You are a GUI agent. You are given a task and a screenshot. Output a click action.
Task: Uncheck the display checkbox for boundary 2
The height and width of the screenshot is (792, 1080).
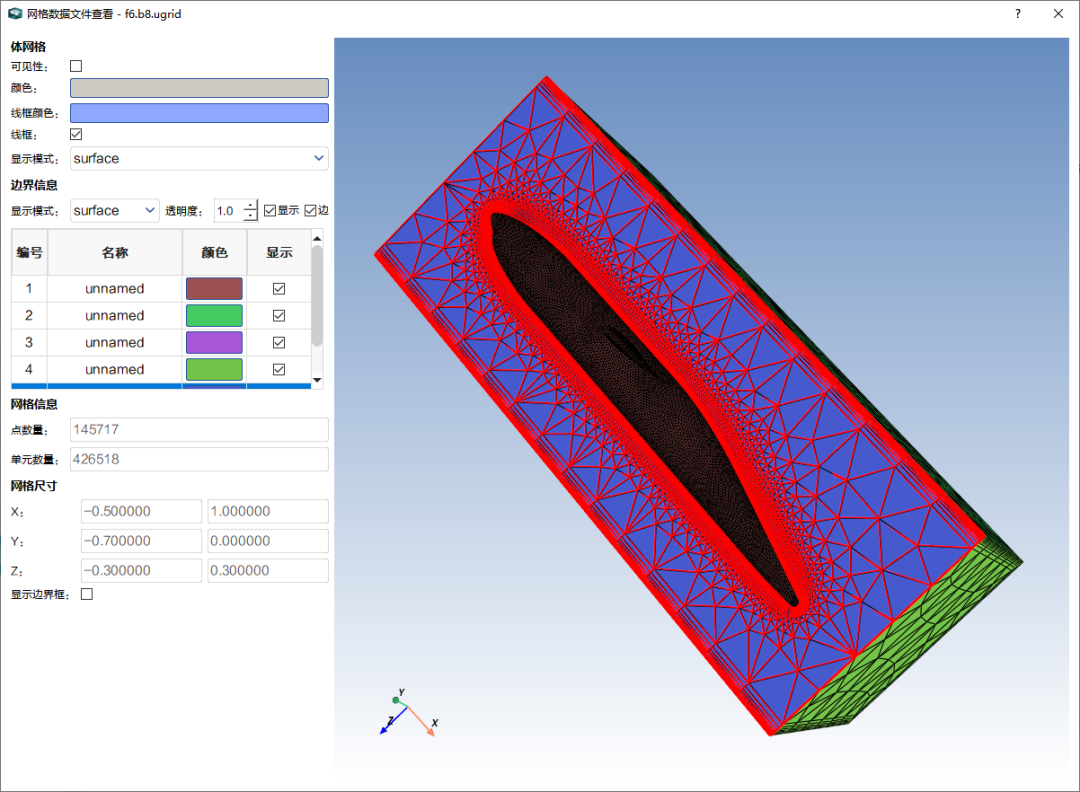point(279,315)
